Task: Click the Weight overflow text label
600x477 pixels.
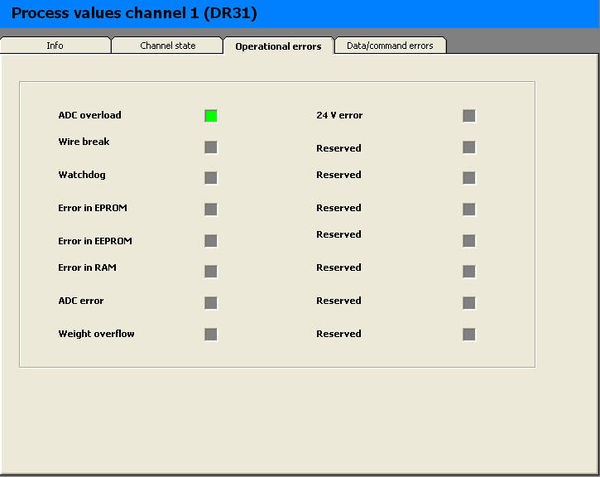Action: pos(96,334)
